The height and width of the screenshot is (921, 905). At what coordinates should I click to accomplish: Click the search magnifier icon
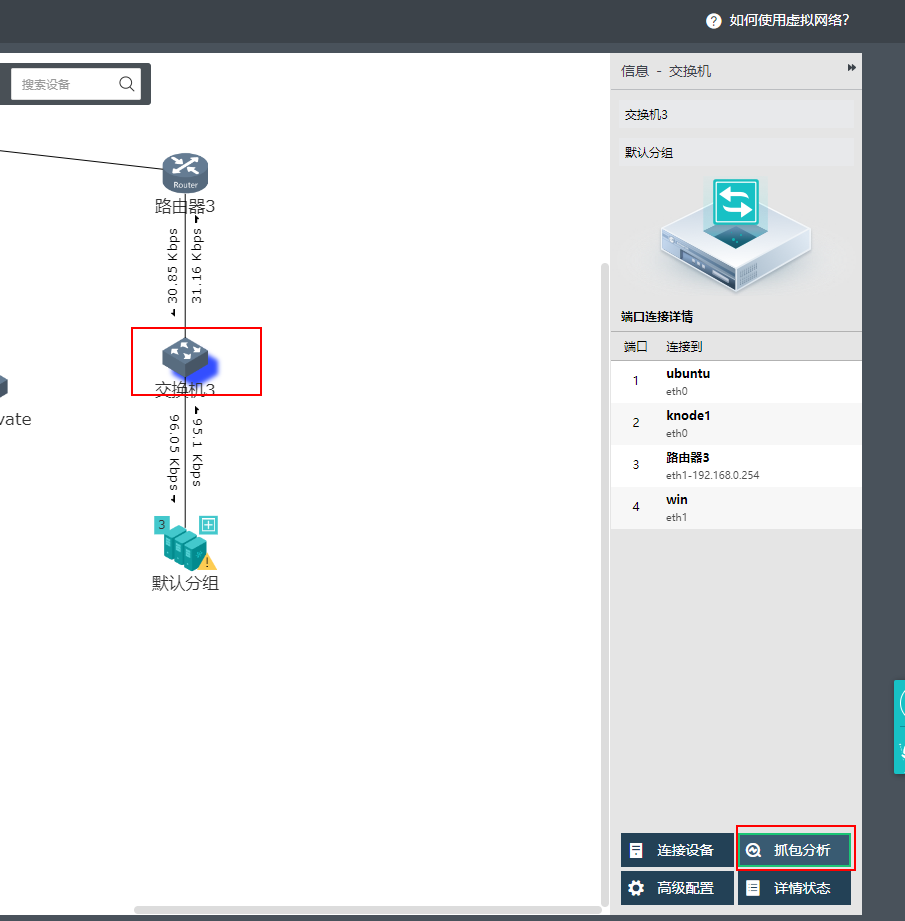coord(127,84)
